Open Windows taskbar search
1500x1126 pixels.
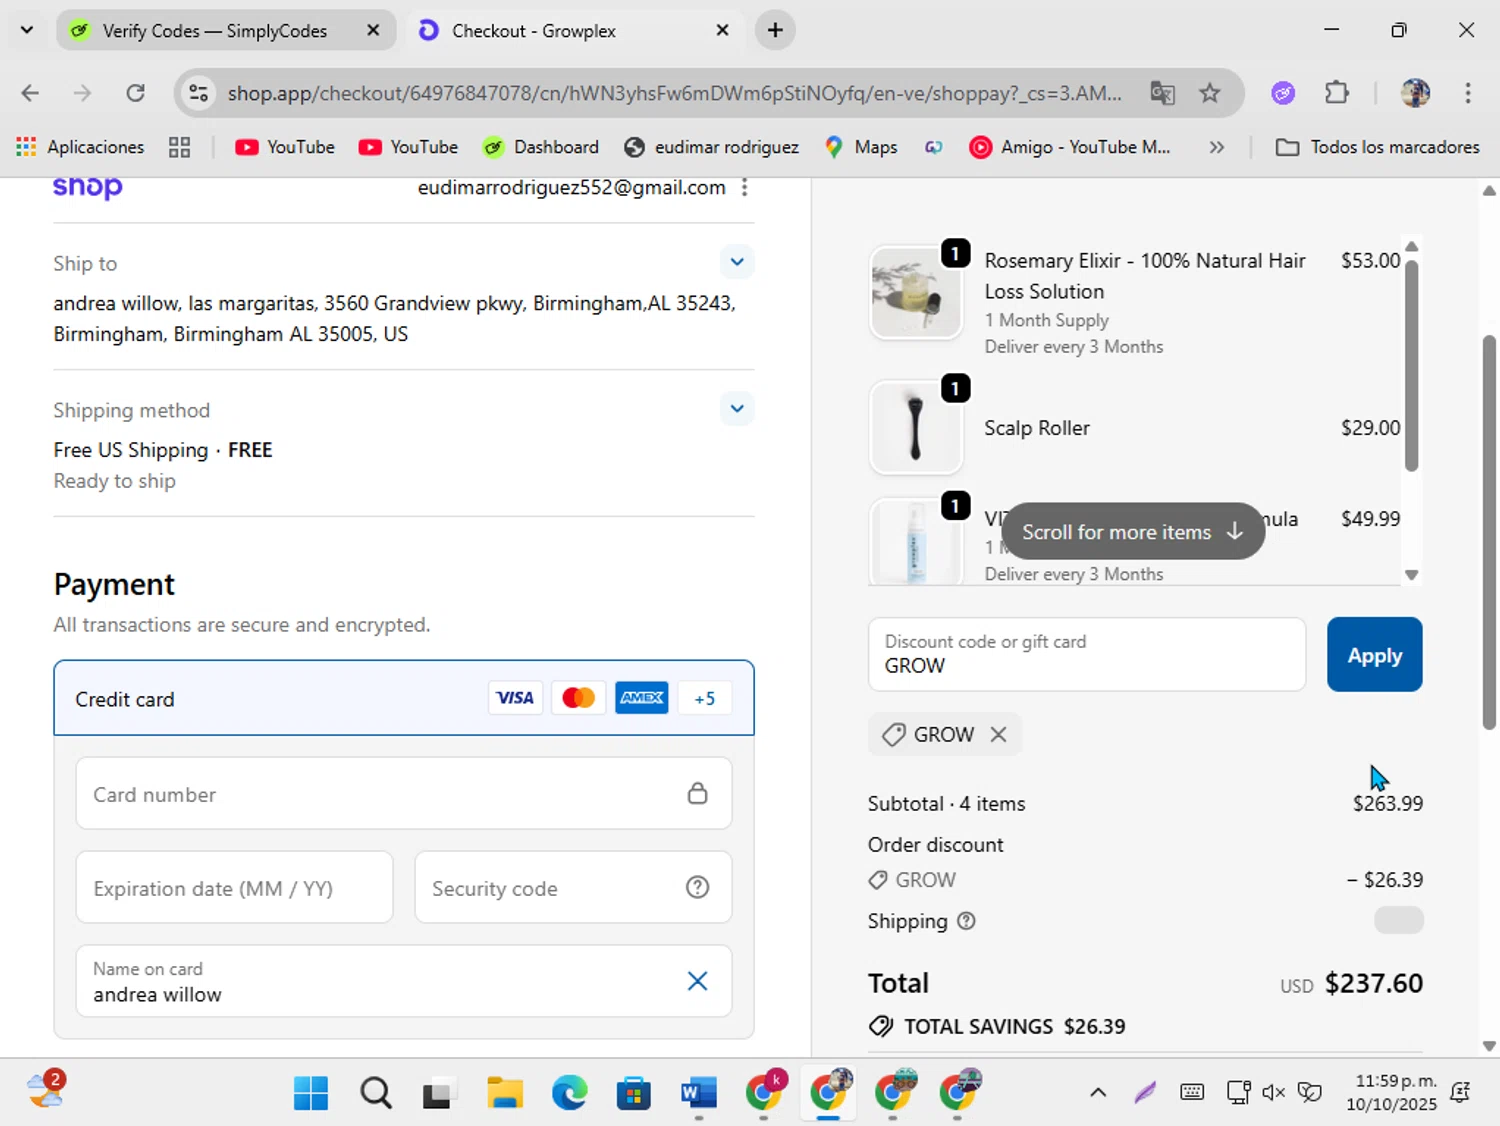pyautogui.click(x=376, y=1093)
